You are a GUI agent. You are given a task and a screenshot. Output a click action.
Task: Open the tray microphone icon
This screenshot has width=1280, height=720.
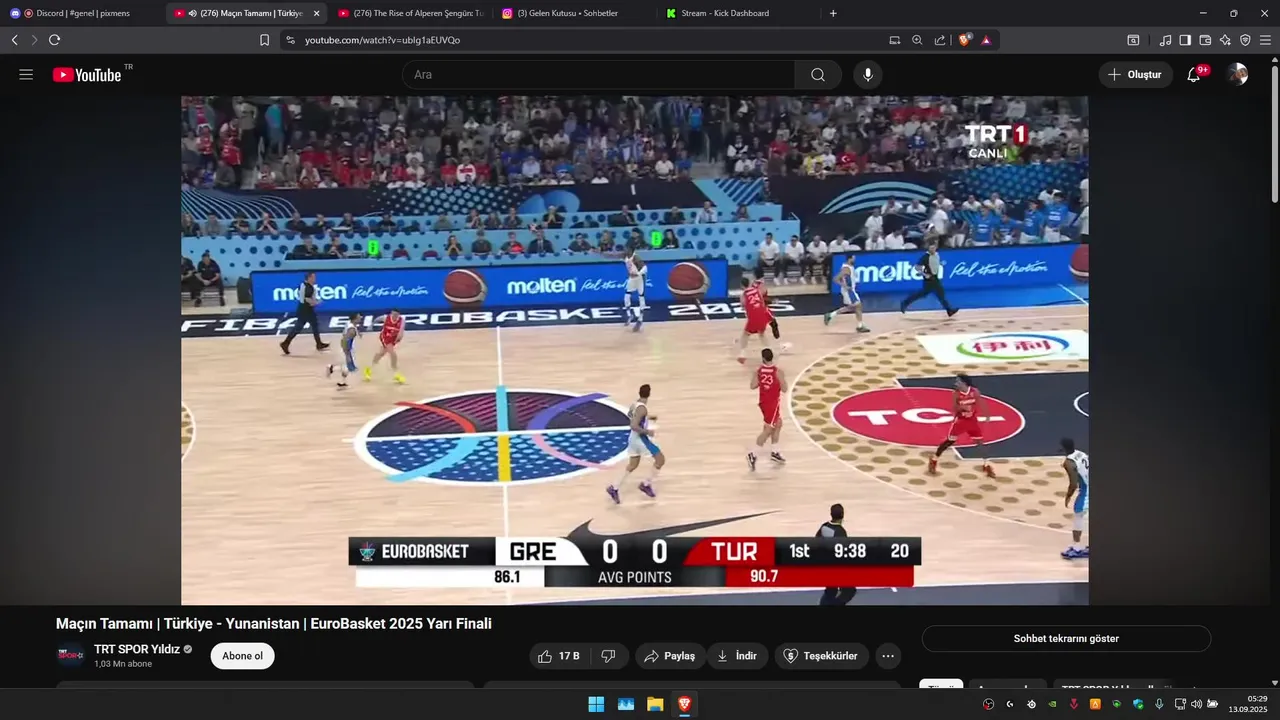point(1159,704)
